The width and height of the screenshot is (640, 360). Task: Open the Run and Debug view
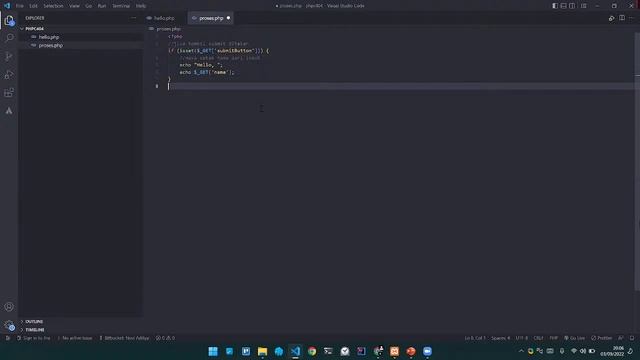[x=9, y=75]
